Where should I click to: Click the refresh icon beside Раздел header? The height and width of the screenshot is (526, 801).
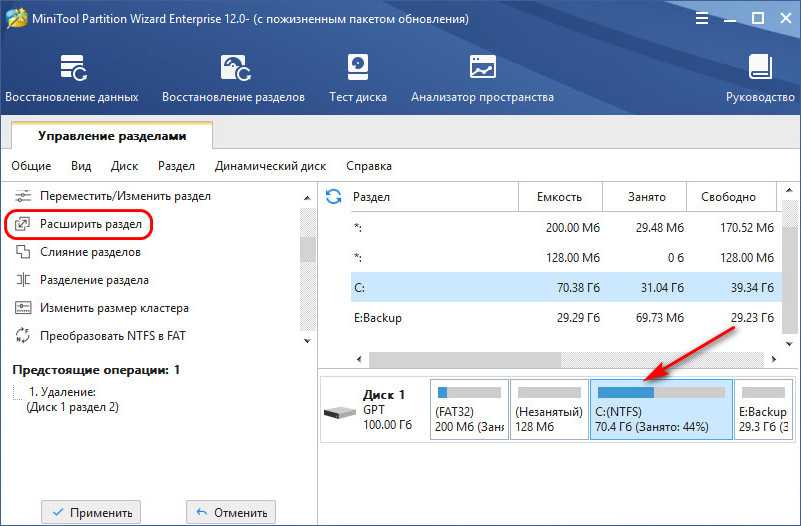[334, 196]
